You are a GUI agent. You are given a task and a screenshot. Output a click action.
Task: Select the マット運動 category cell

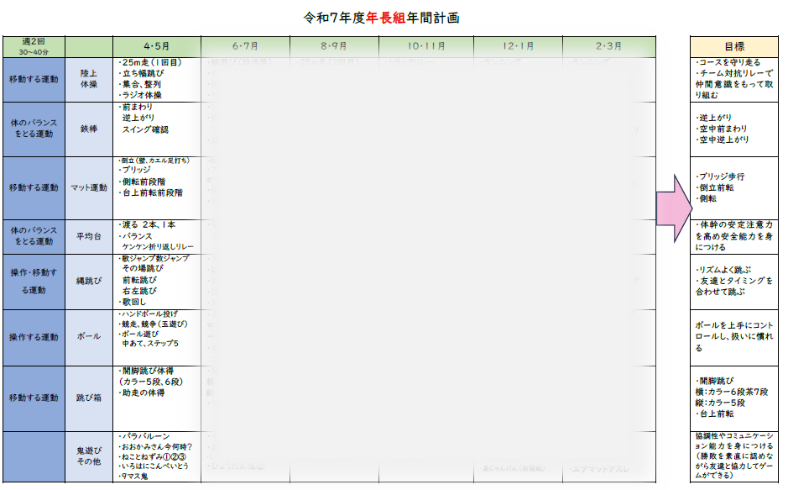89,187
